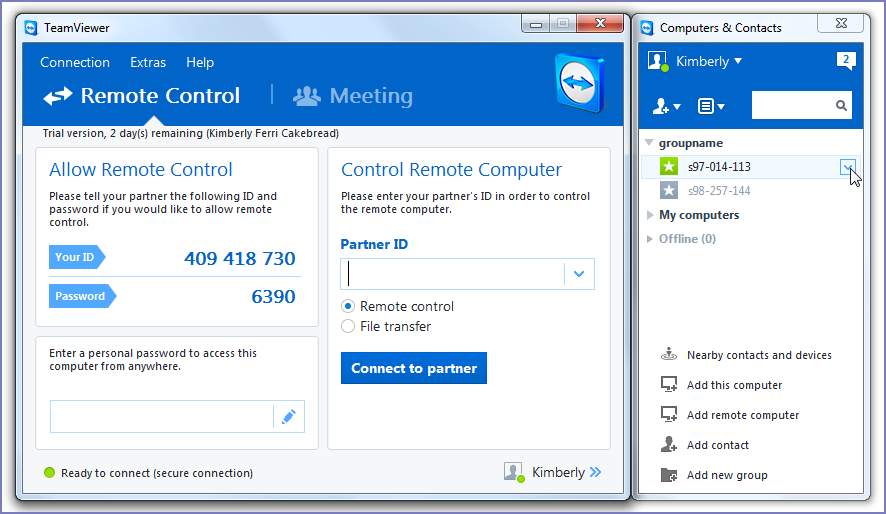Select the s97-014-113 contact entry
The image size is (886, 514).
click(x=750, y=167)
